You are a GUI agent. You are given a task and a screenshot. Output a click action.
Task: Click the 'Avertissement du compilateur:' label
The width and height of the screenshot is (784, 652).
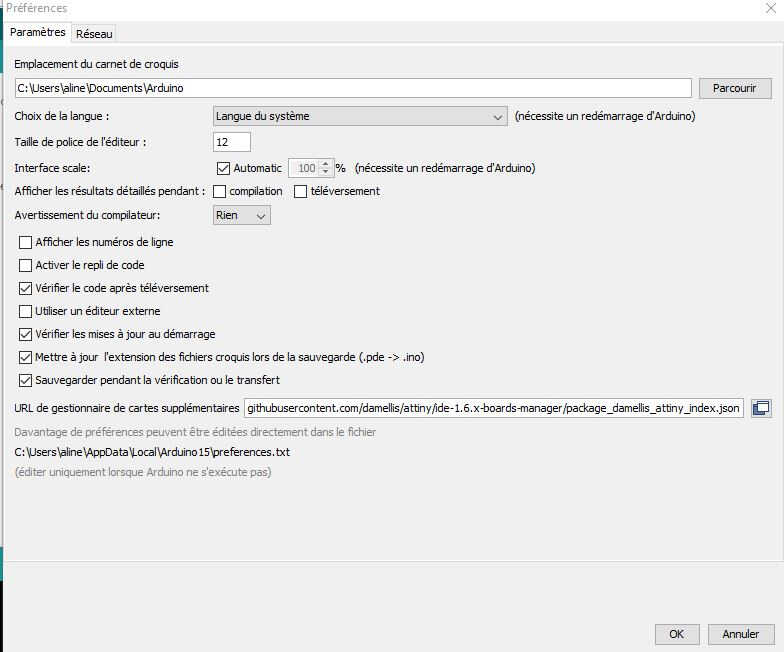pos(87,216)
